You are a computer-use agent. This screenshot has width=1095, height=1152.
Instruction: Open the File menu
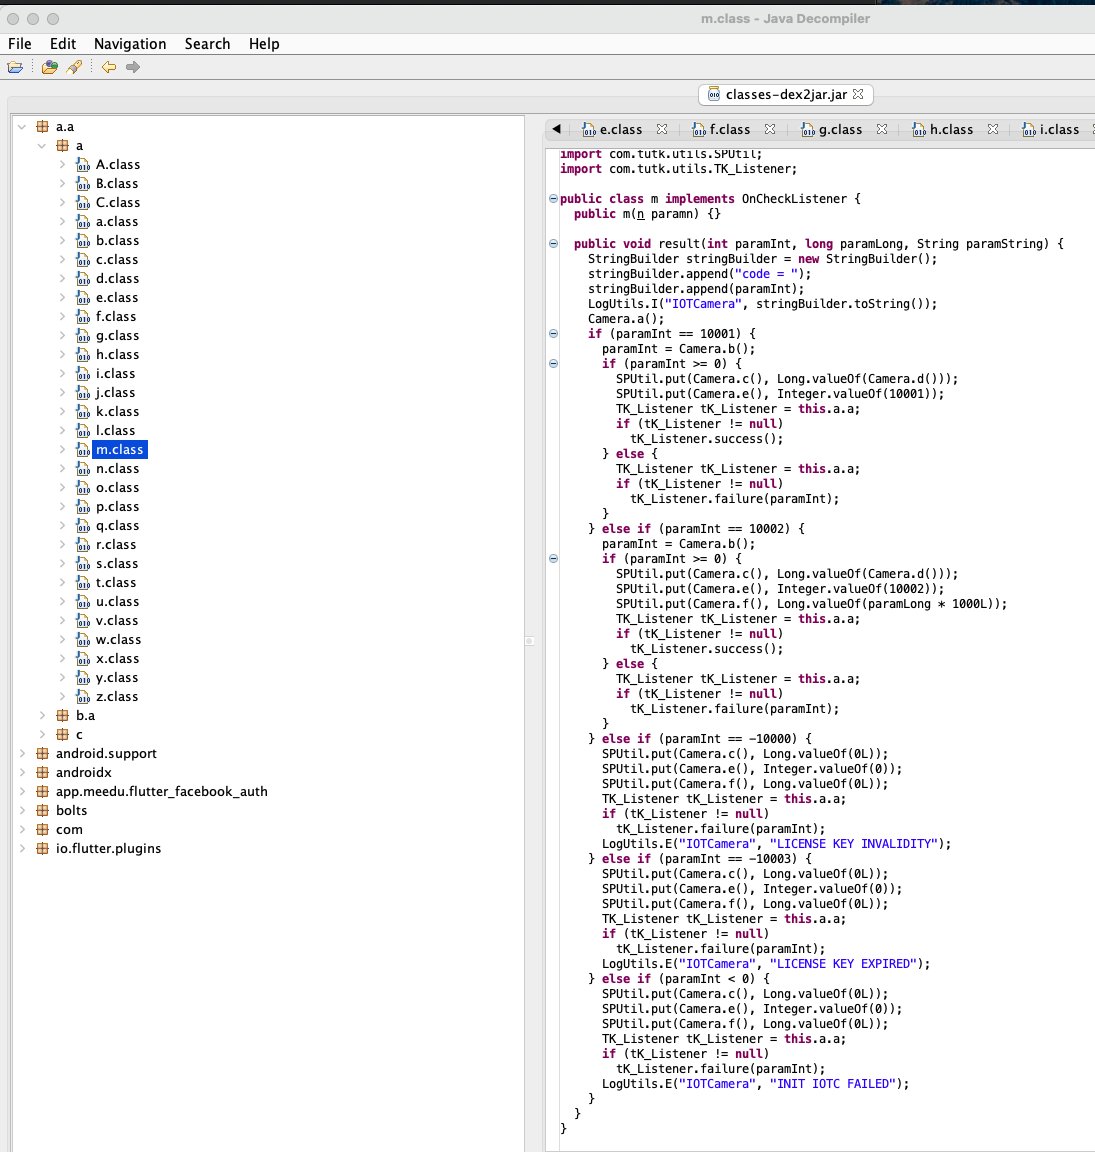tap(20, 44)
